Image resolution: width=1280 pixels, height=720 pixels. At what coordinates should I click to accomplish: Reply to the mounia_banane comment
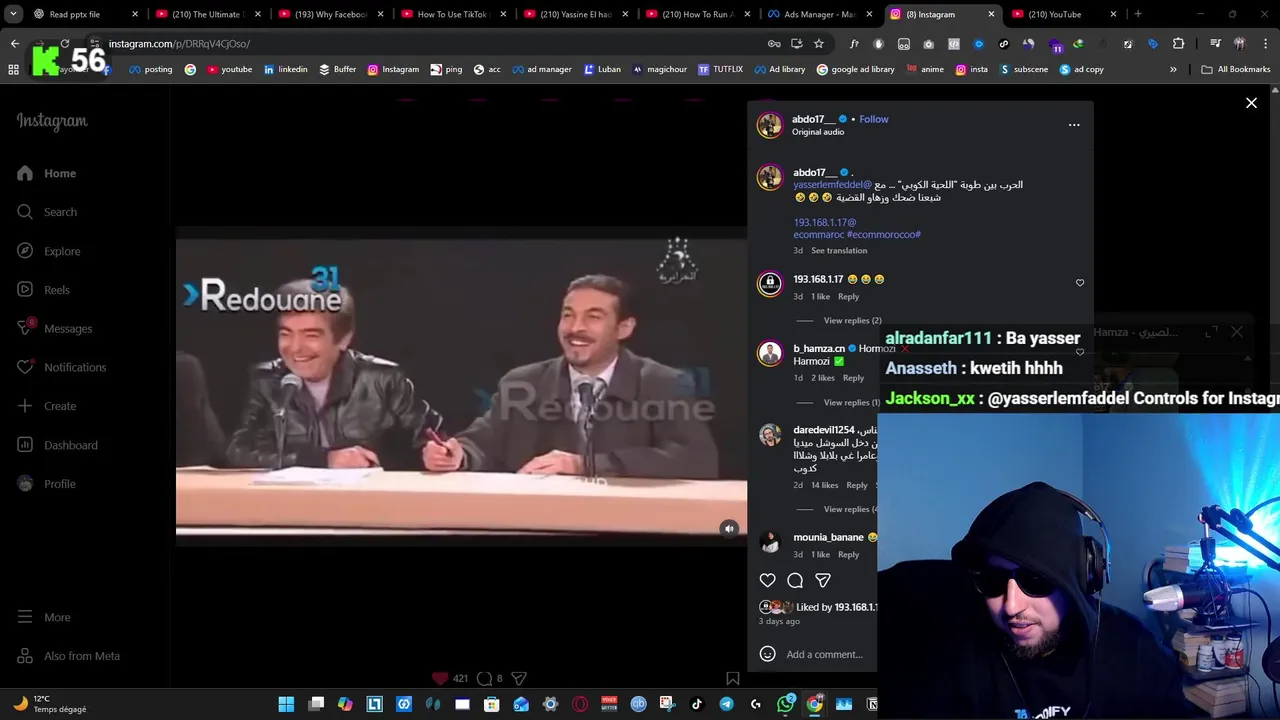click(848, 555)
